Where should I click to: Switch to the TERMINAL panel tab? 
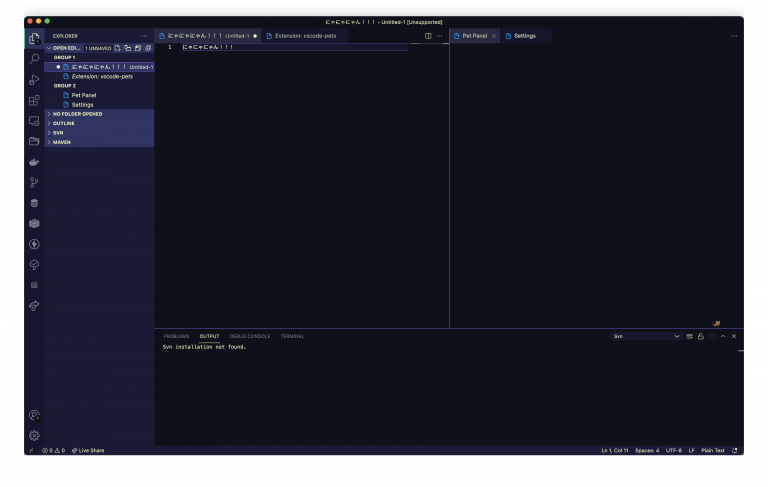pyautogui.click(x=292, y=336)
